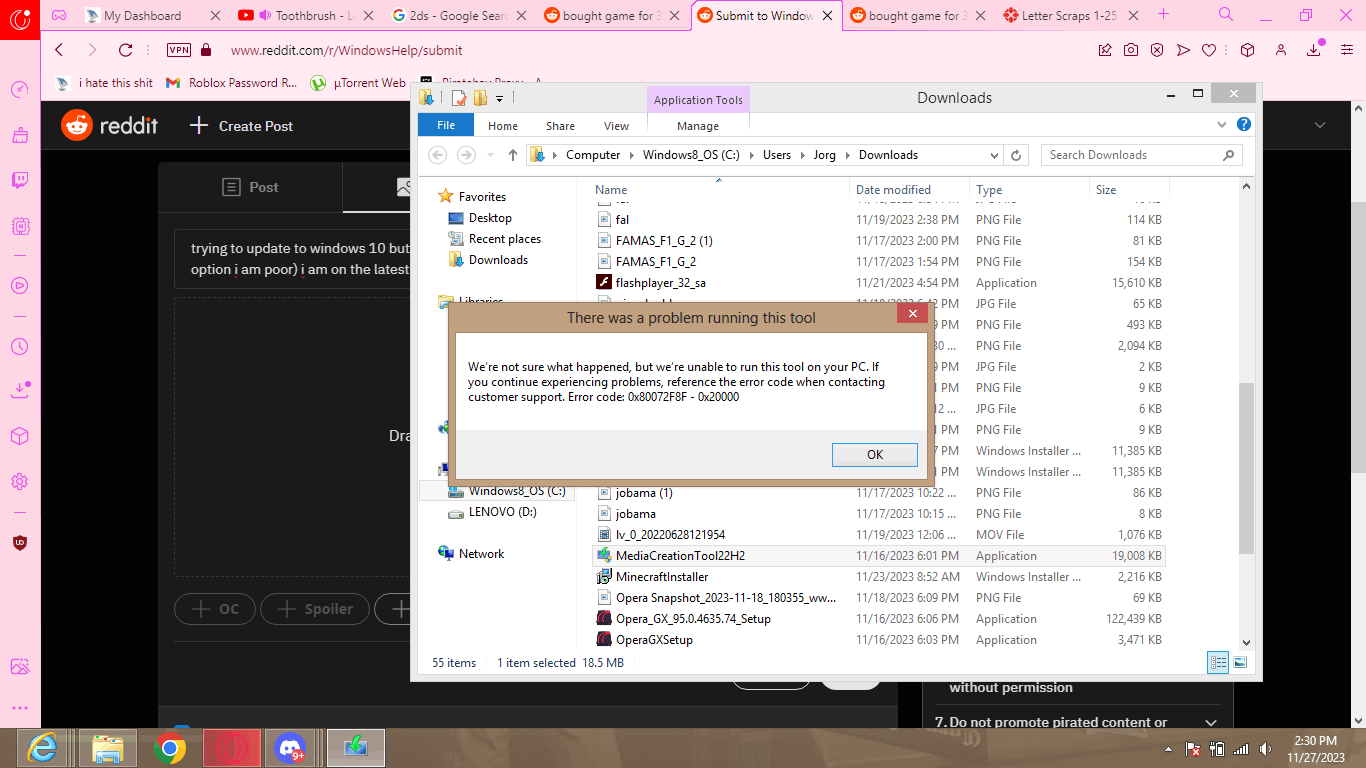The width and height of the screenshot is (1366, 768).
Task: Open the View ribbon tab
Action: click(x=616, y=126)
